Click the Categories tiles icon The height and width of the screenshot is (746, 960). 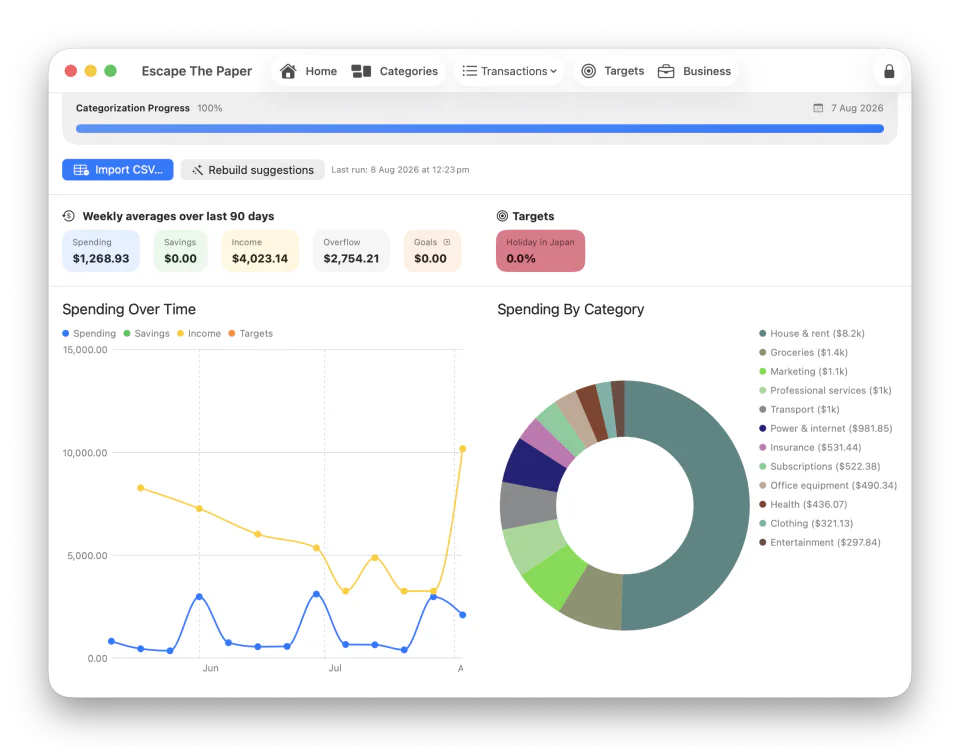point(361,71)
